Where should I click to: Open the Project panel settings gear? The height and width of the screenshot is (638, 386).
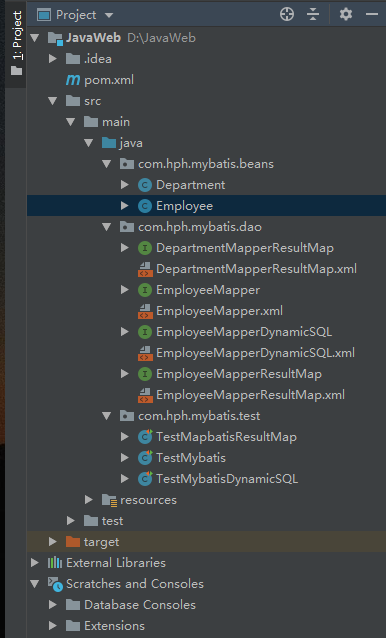346,15
